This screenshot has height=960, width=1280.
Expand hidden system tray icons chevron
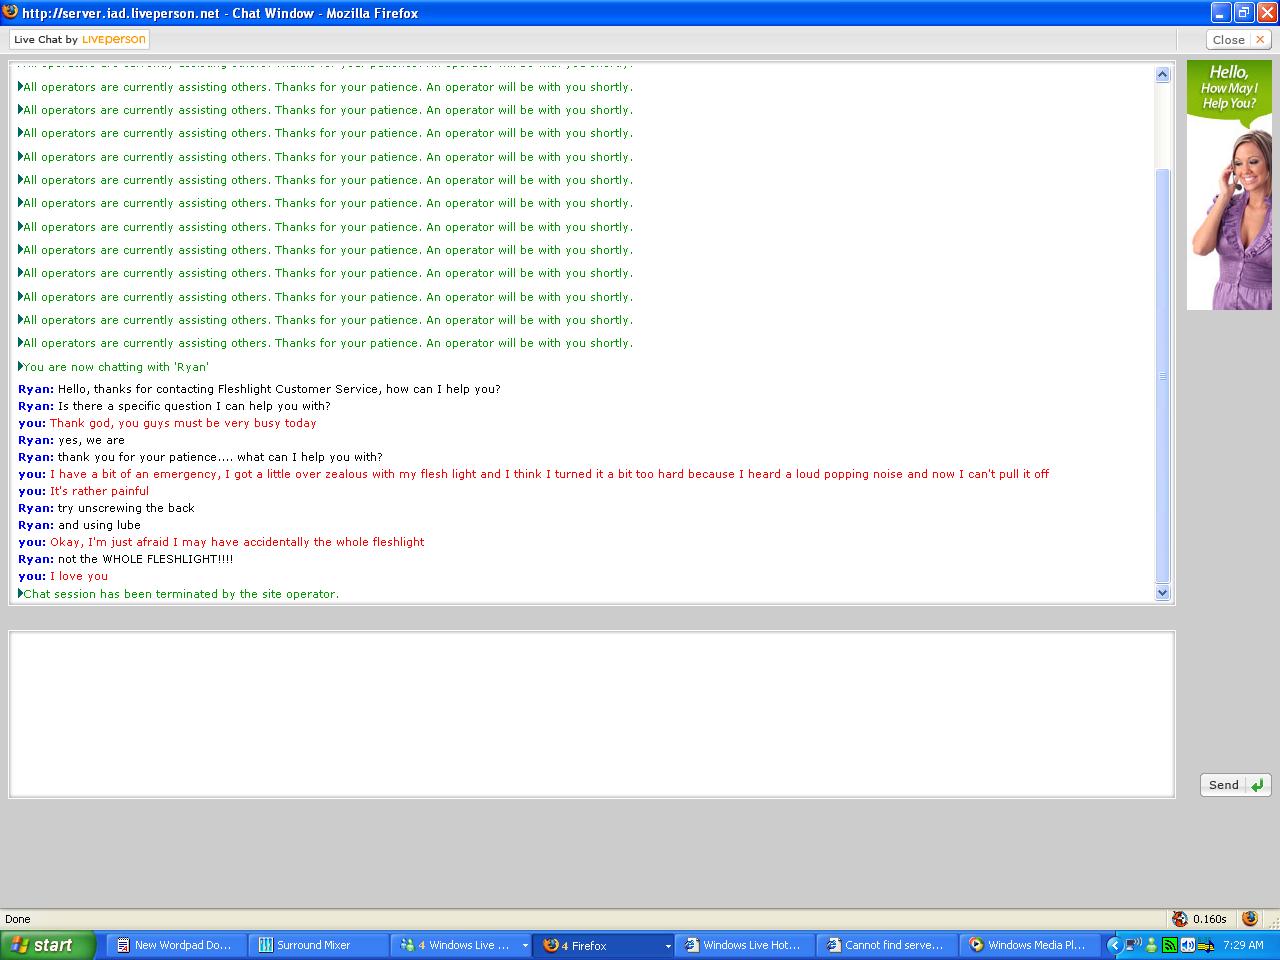click(x=1114, y=945)
